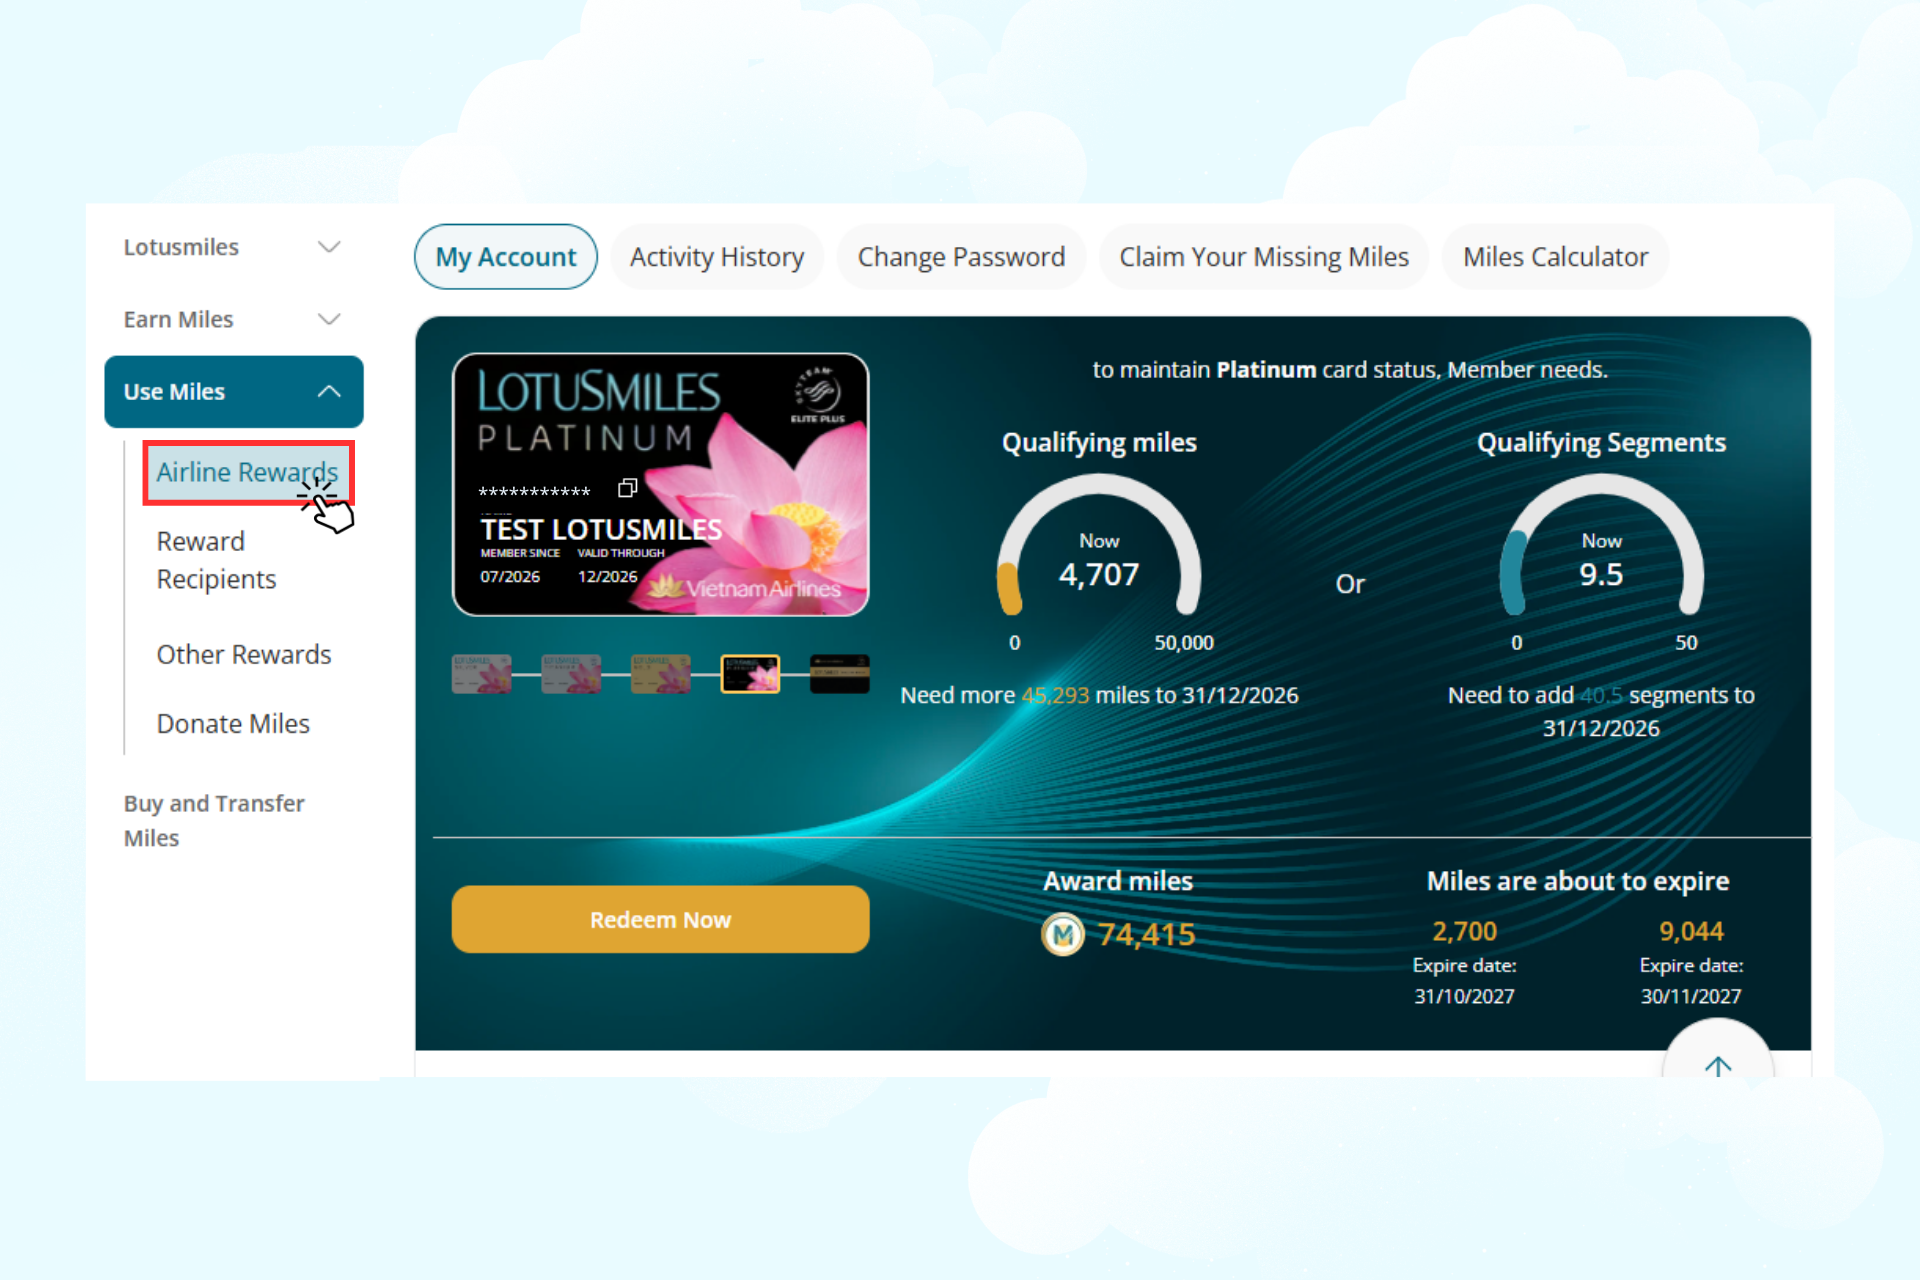Click the member name TEST LOTUSMILES
Image resolution: width=1920 pixels, height=1280 pixels.
pyautogui.click(x=600, y=529)
